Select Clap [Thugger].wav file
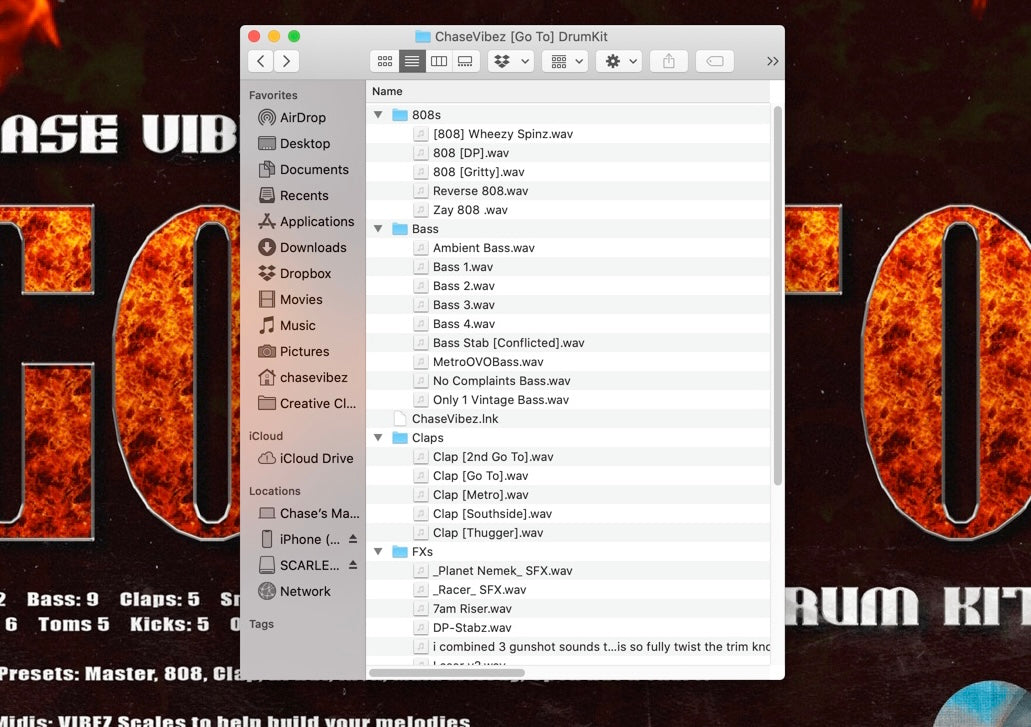This screenshot has width=1031, height=727. click(x=568, y=533)
